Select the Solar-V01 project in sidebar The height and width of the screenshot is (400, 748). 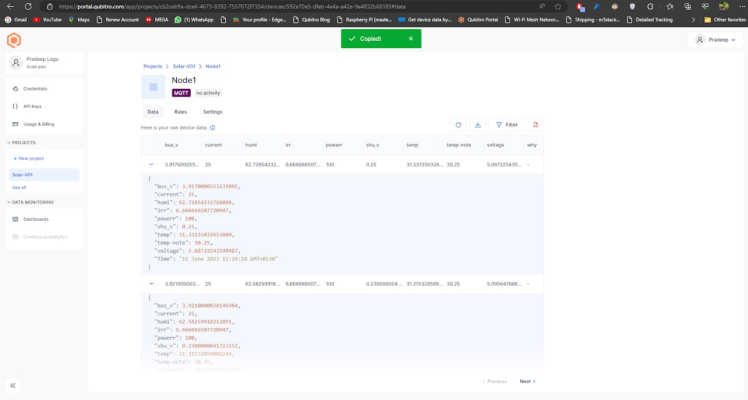(44, 175)
